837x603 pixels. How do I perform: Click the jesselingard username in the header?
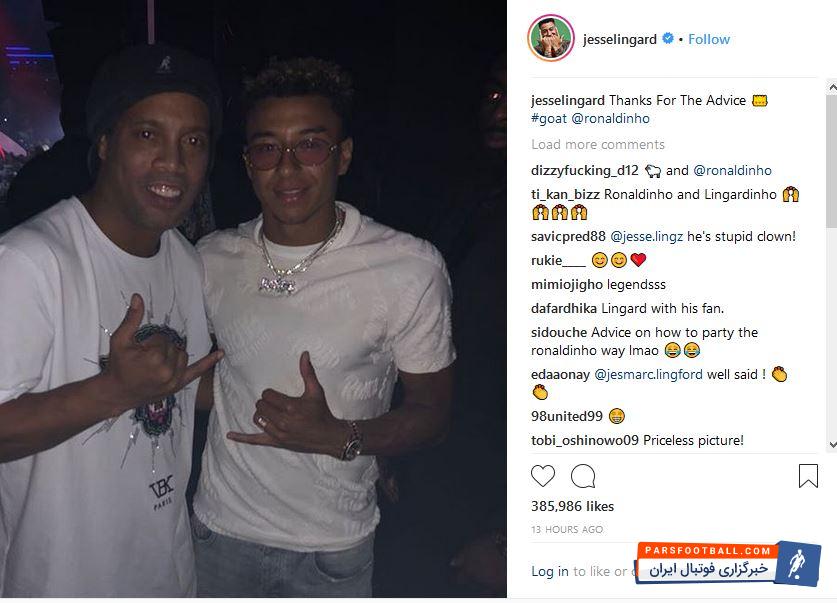point(621,39)
